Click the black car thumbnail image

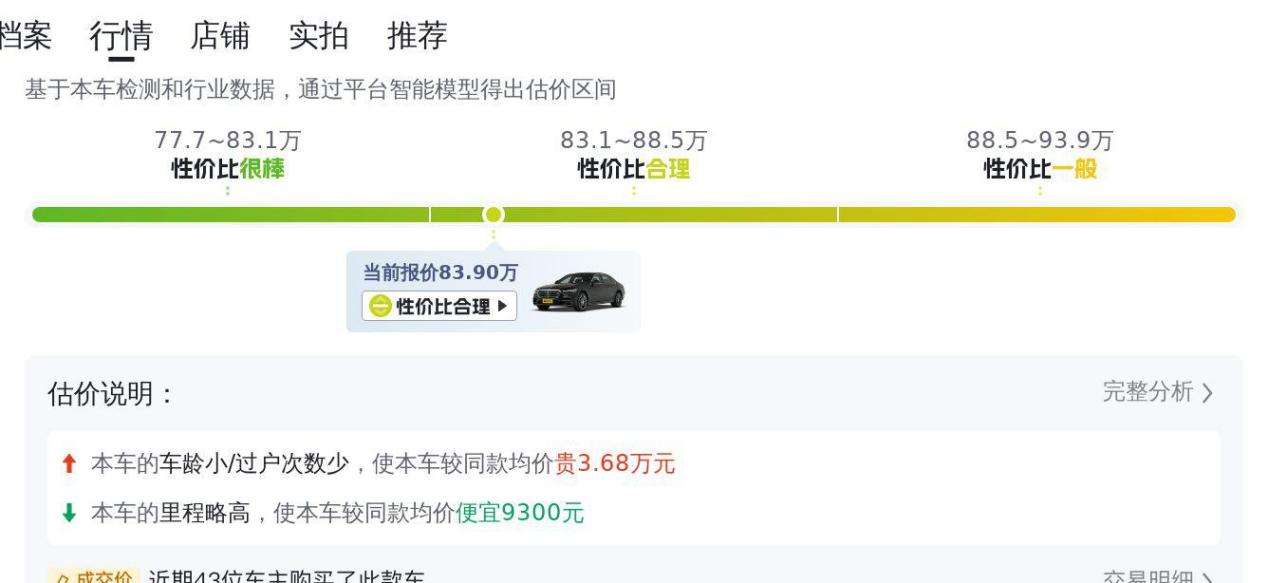578,292
